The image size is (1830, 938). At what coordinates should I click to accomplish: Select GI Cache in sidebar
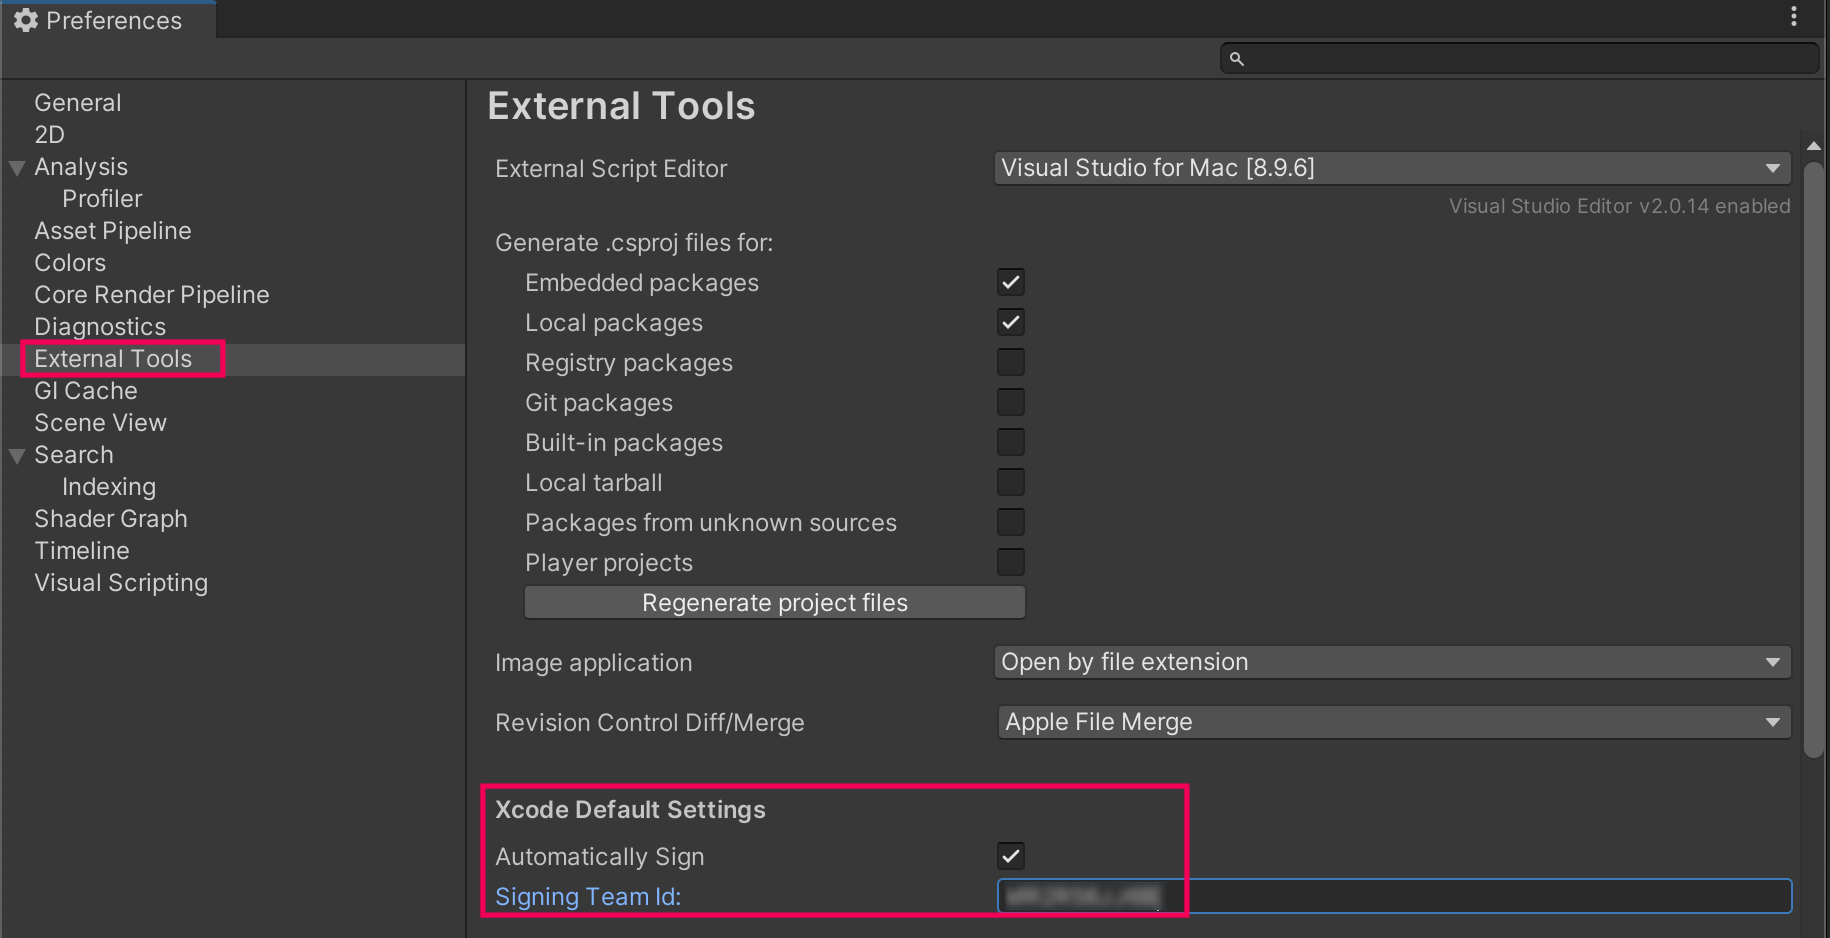[86, 391]
